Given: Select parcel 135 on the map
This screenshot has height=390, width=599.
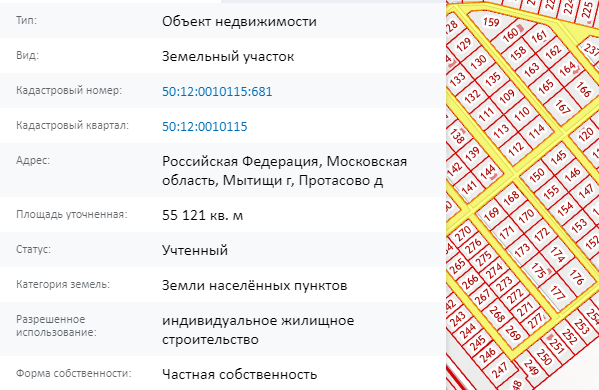Looking at the screenshot, I should point(493,78).
